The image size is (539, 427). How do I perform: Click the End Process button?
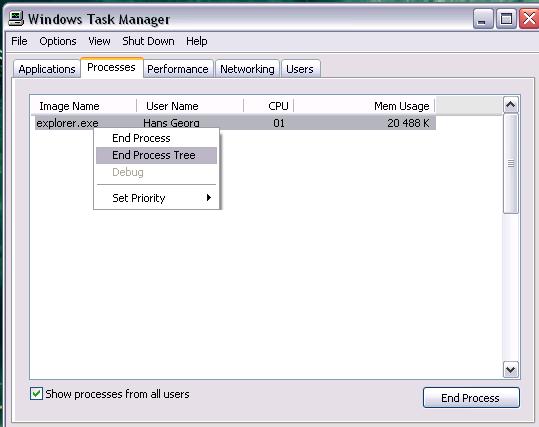[x=471, y=398]
